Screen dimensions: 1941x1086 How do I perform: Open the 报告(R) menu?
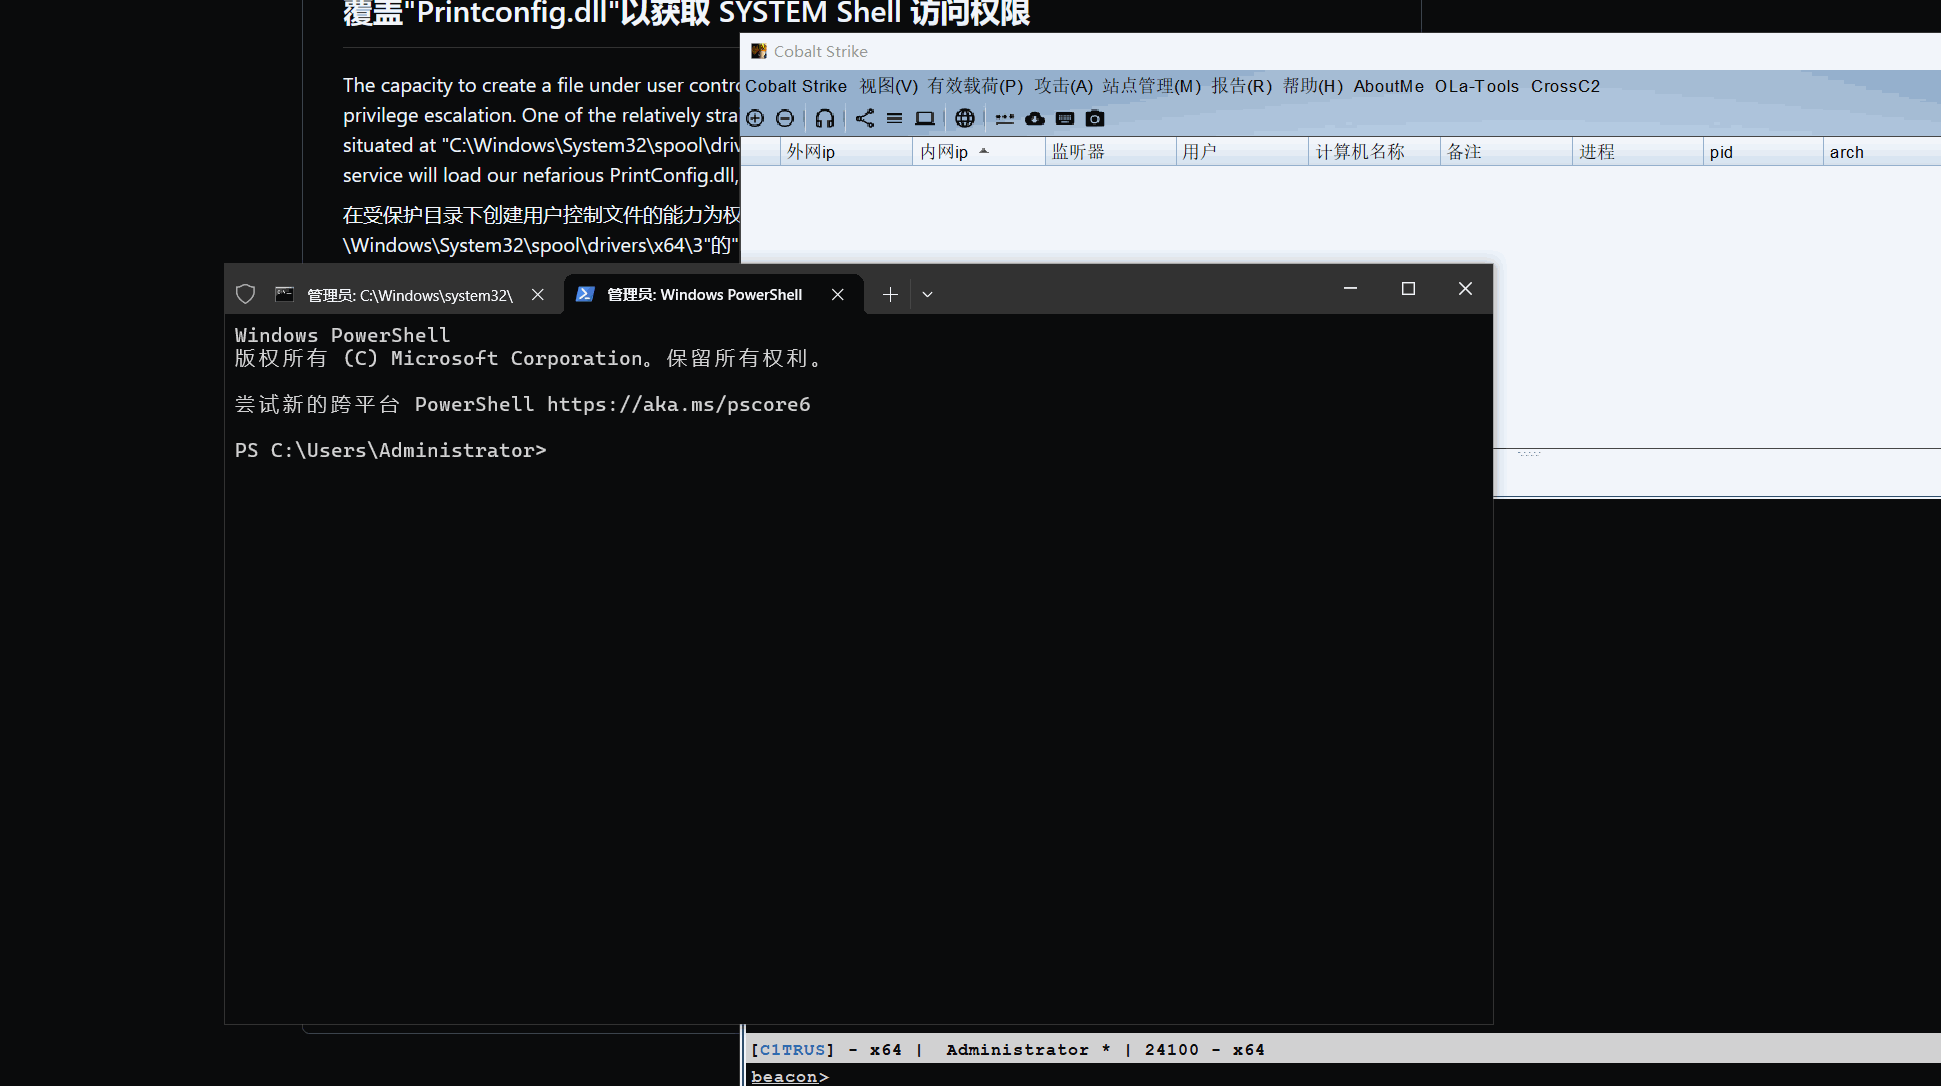(x=1242, y=86)
